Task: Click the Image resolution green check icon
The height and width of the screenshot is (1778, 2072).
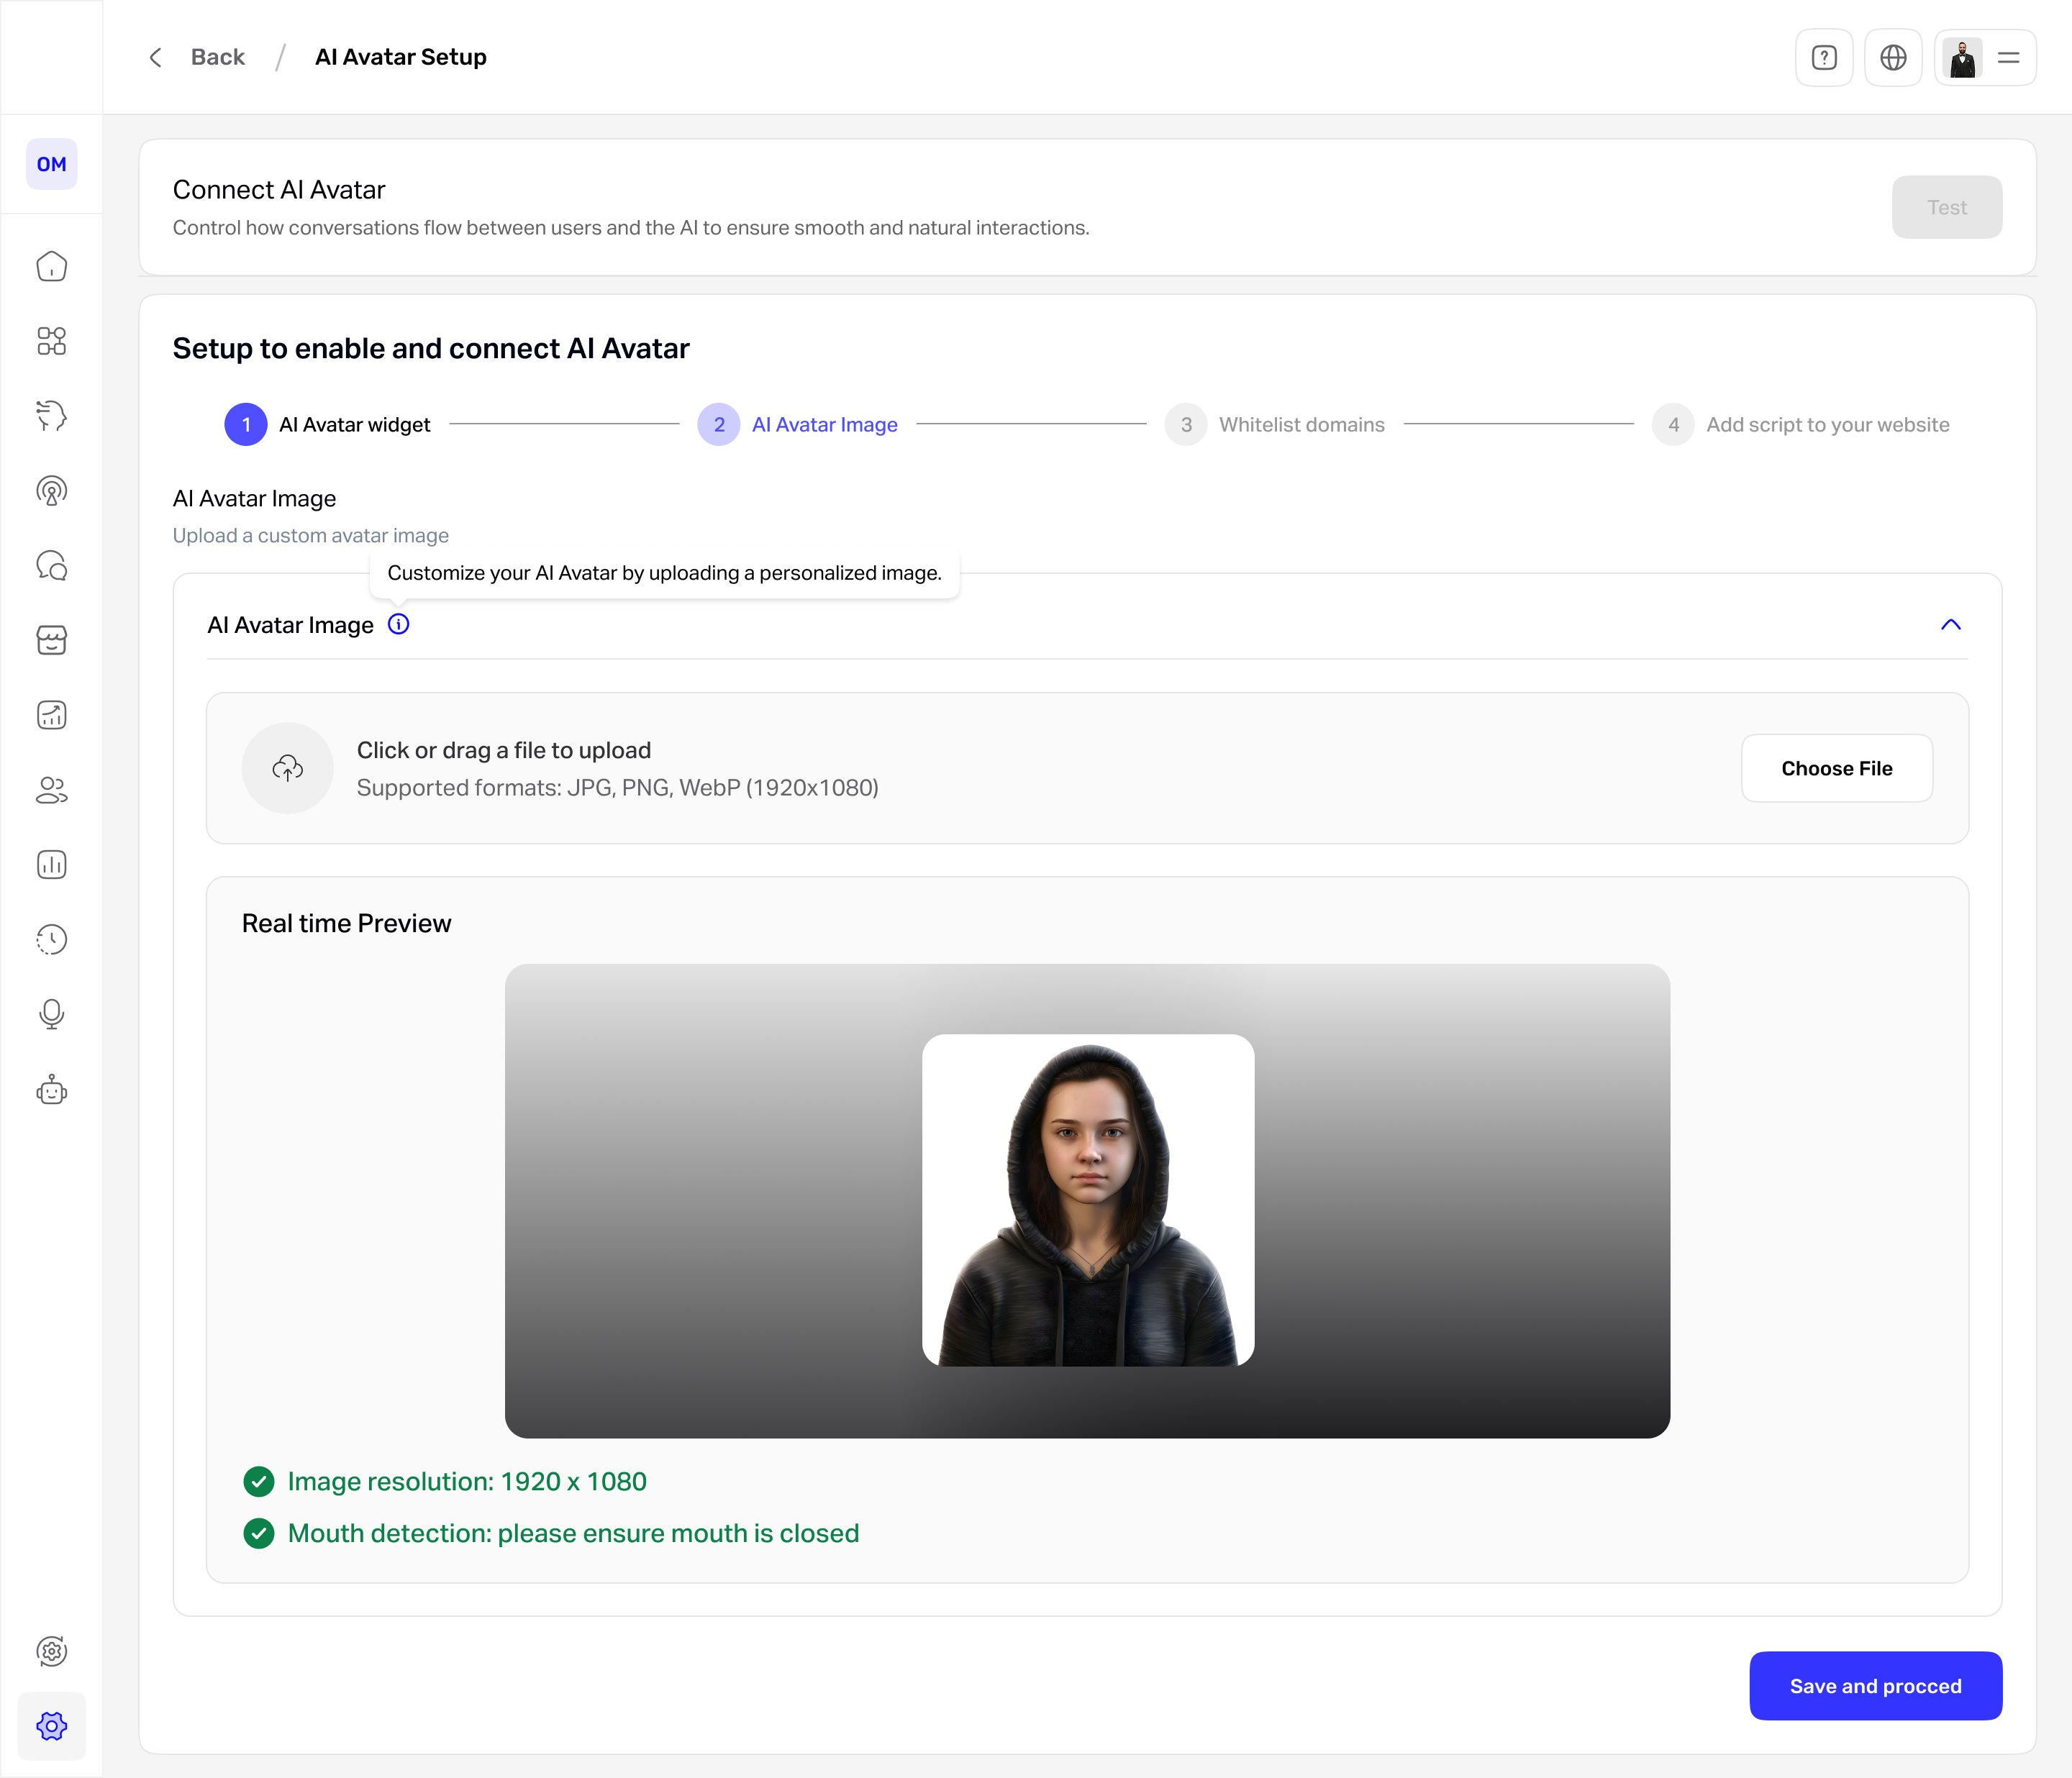Action: [x=259, y=1482]
